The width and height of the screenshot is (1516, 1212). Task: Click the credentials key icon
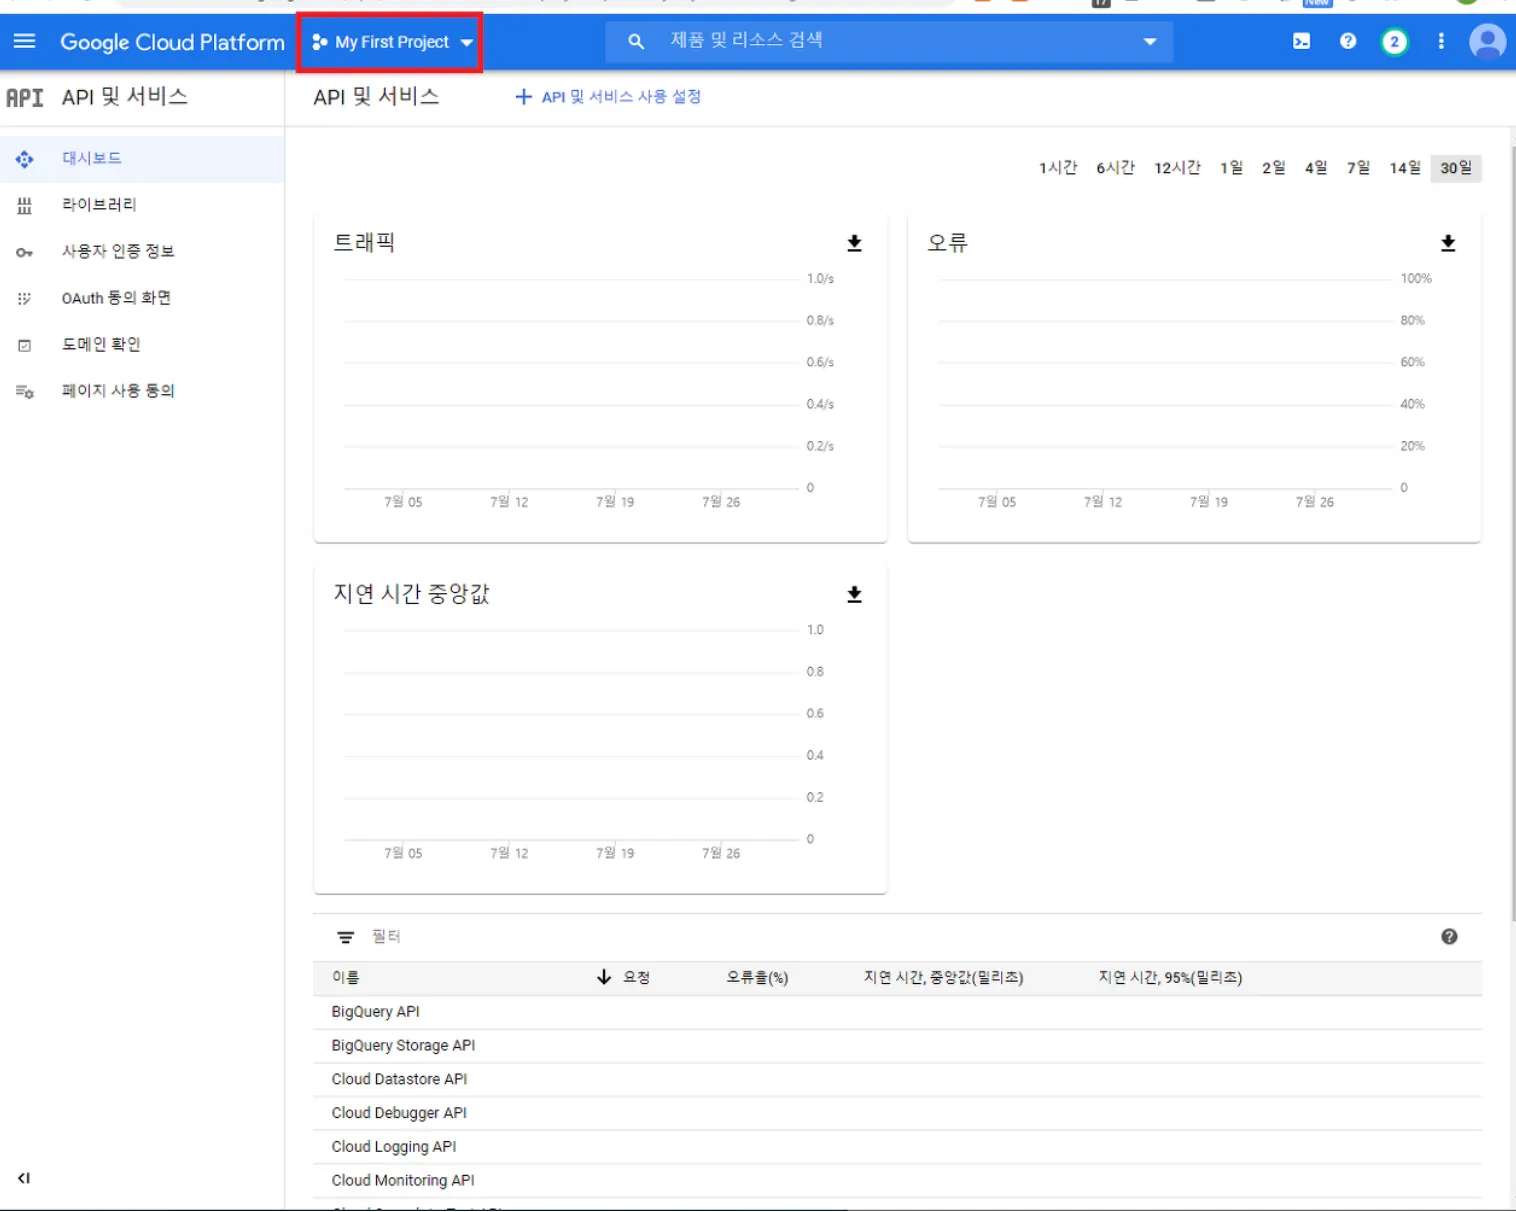click(x=25, y=252)
